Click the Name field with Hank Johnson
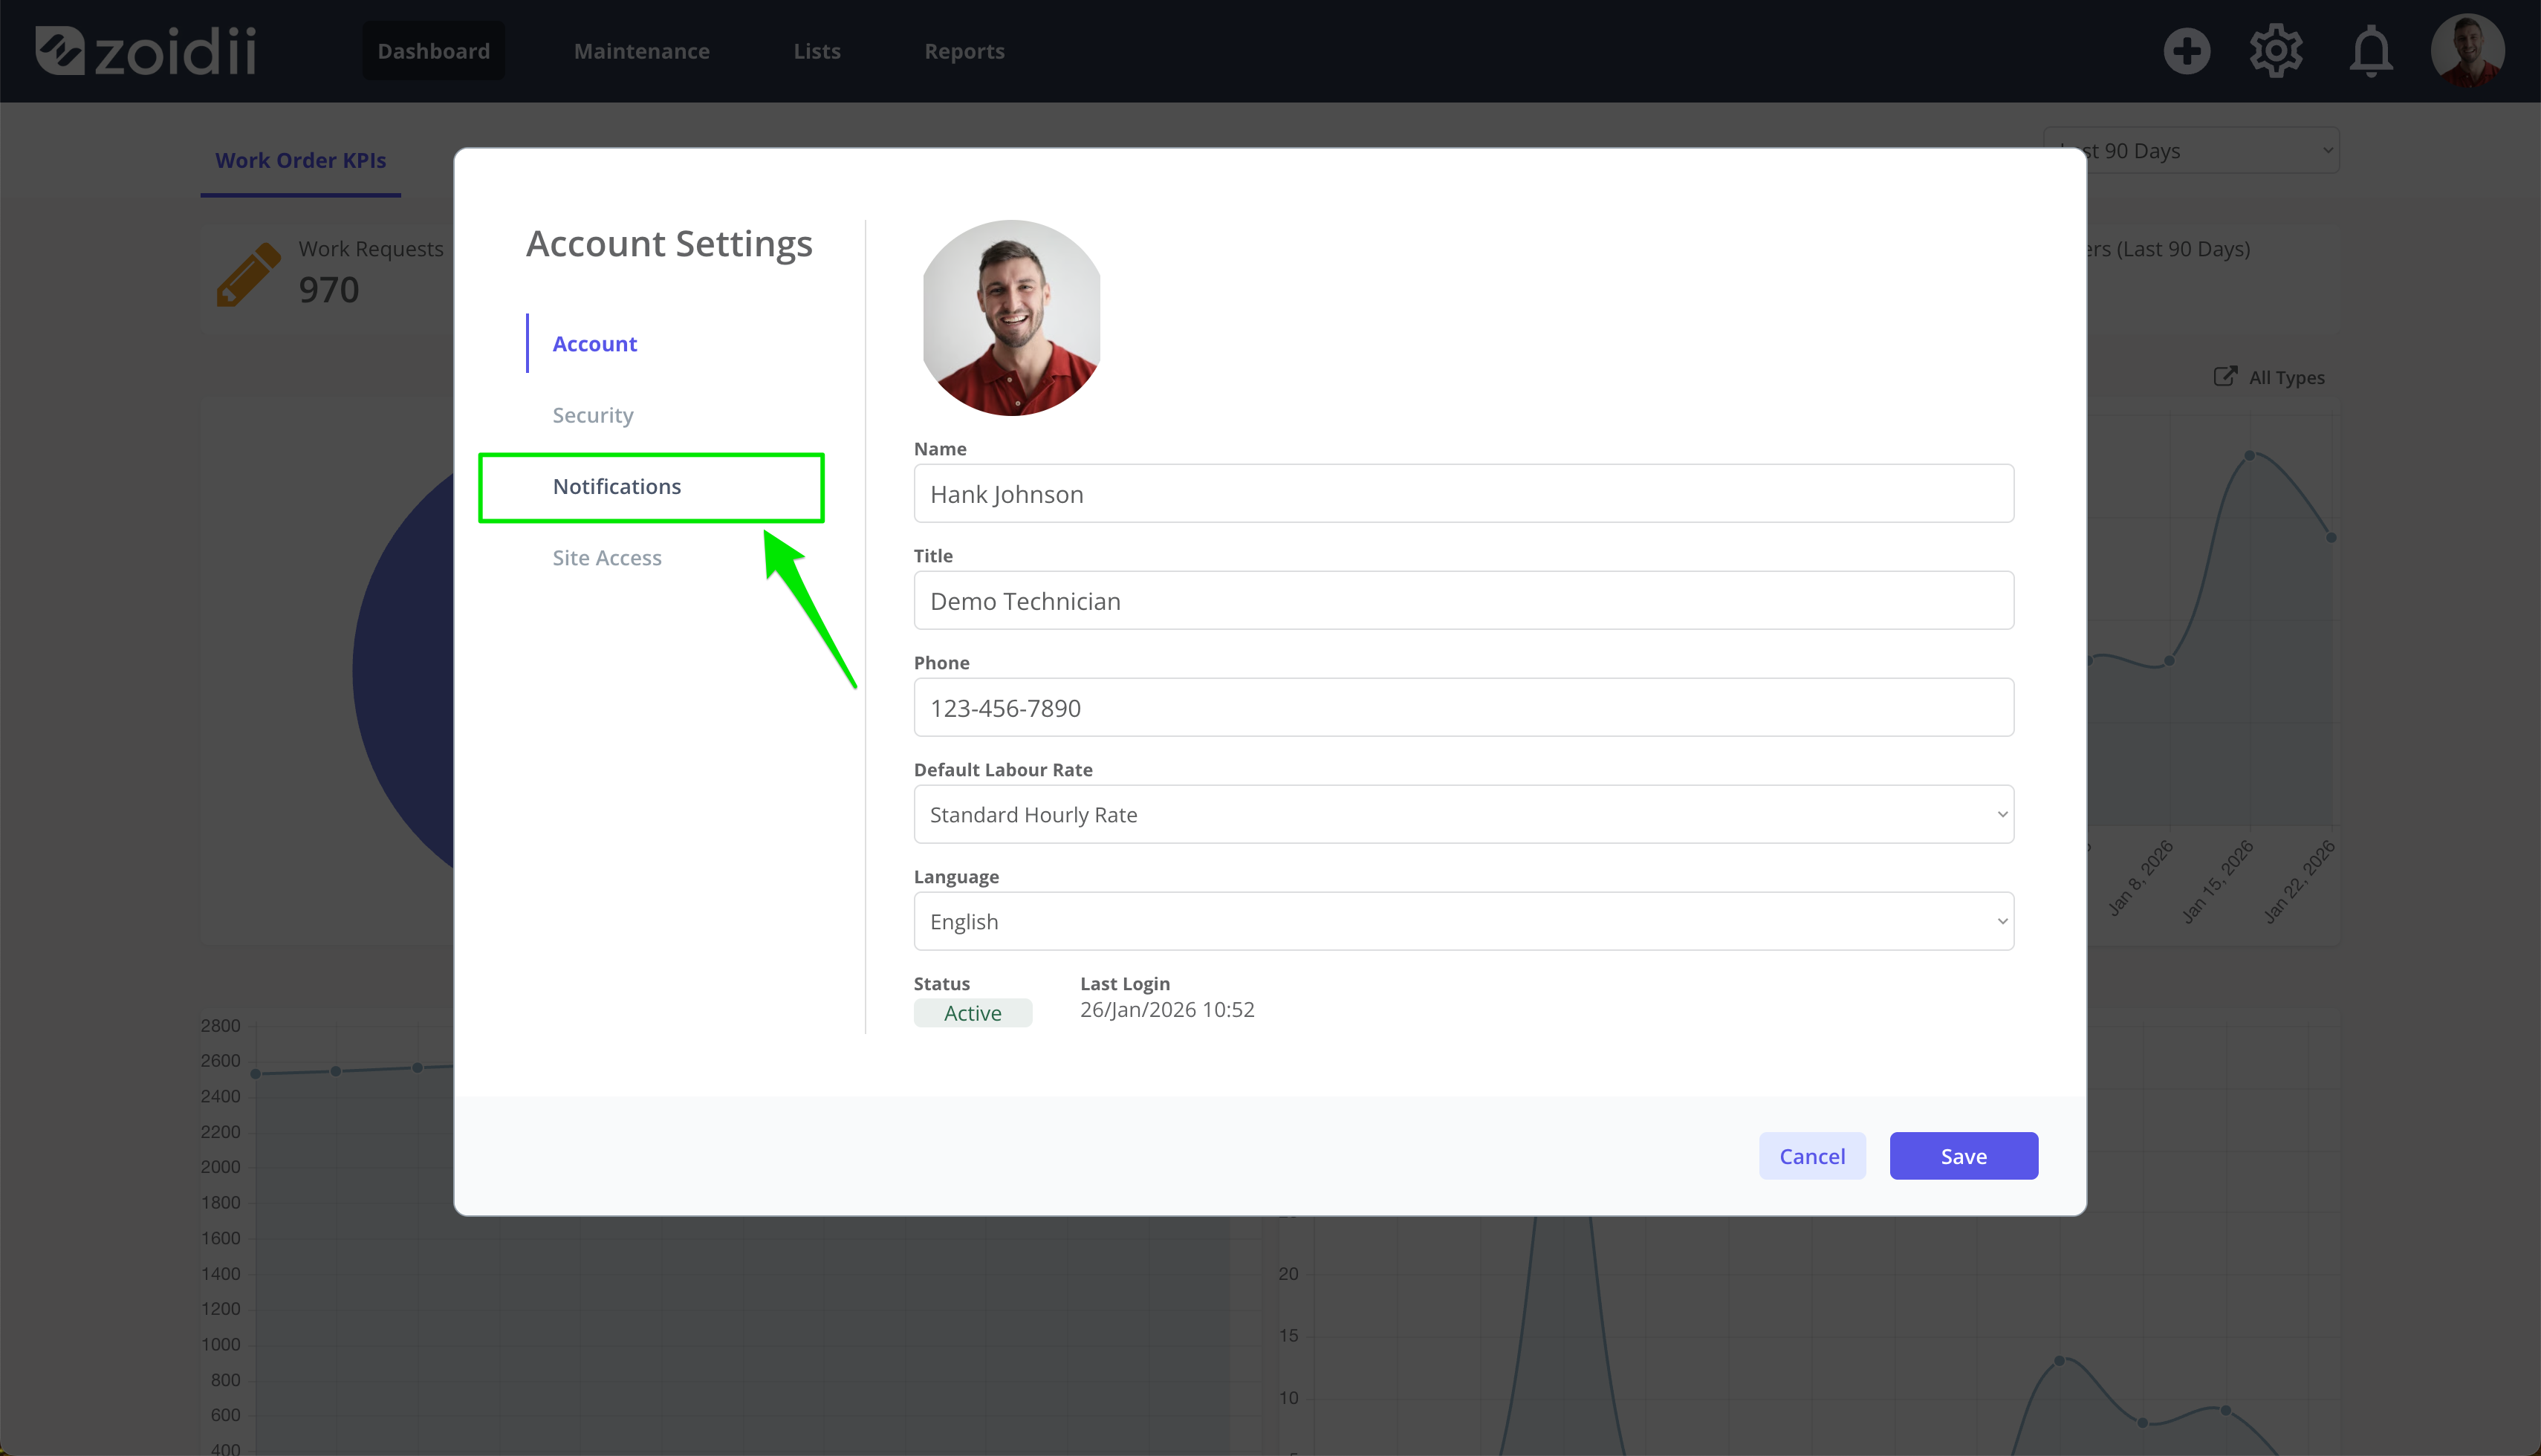Viewport: 2541px width, 1456px height. (x=1463, y=493)
